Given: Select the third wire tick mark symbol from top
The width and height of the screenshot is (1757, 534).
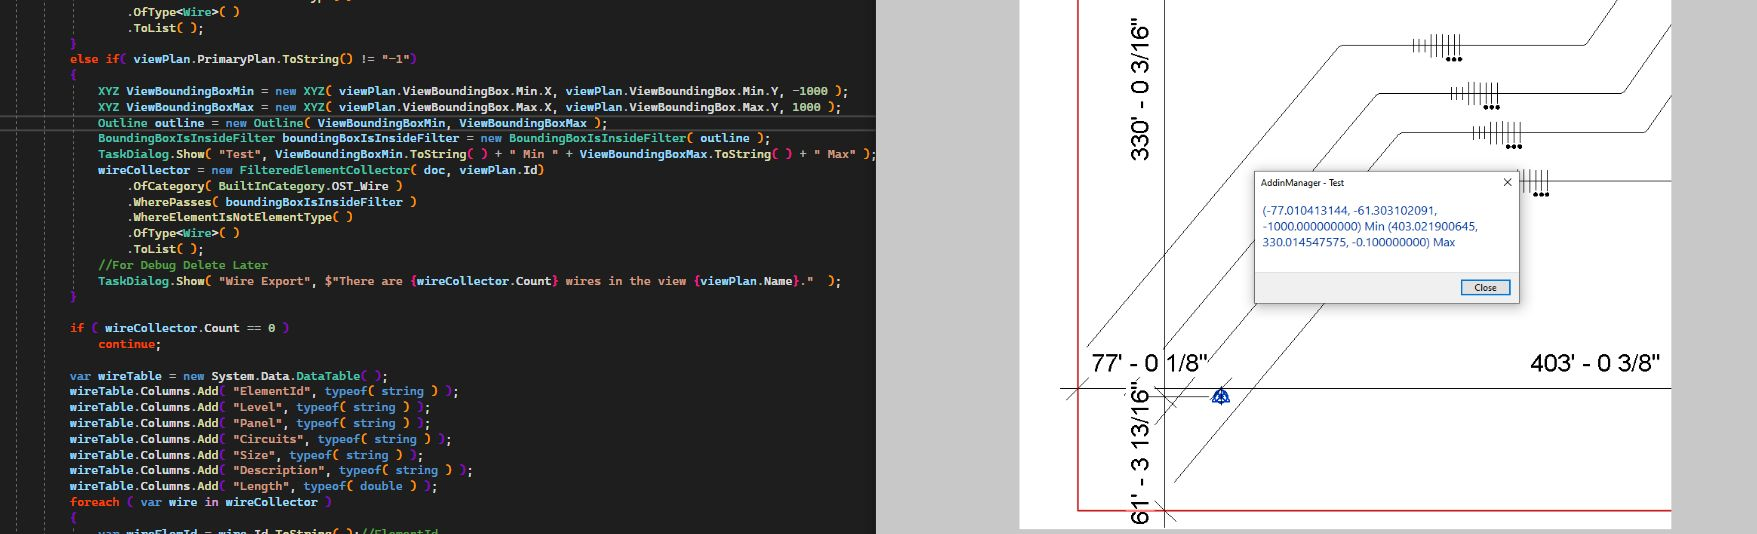Looking at the screenshot, I should point(1497,133).
